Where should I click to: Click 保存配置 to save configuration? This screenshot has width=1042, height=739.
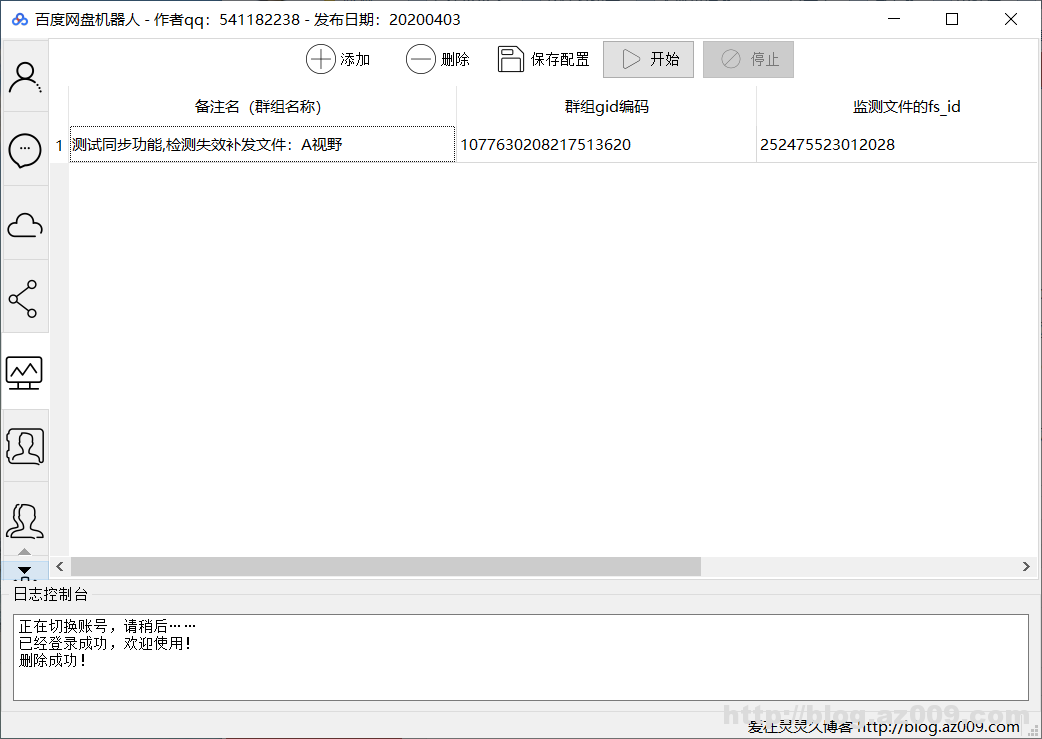coord(544,60)
